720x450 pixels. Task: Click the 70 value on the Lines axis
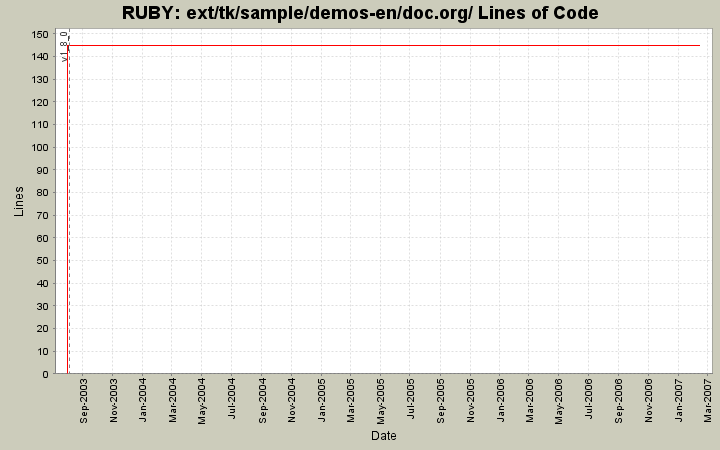42,216
